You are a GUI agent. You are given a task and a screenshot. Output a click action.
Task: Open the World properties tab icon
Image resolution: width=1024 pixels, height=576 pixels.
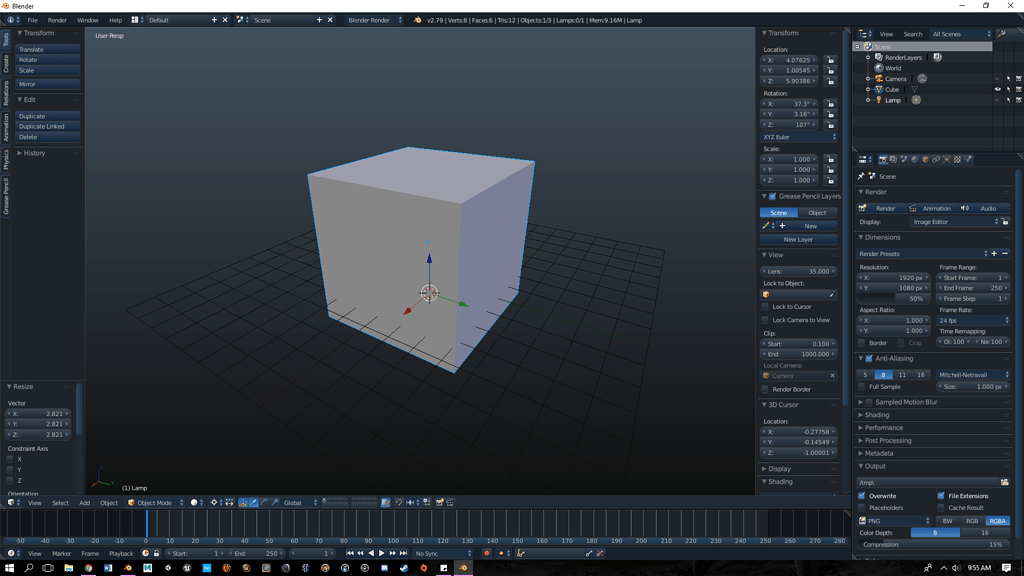pos(913,159)
